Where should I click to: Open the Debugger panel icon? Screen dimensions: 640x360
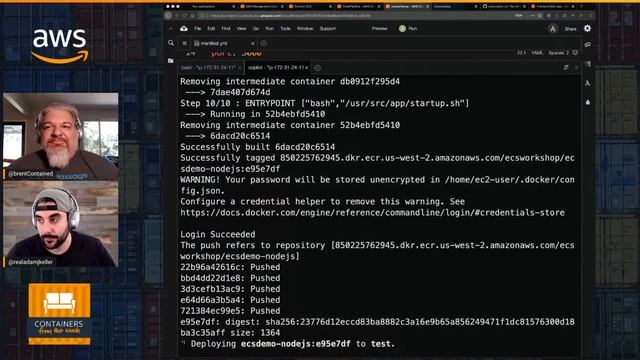tap(588, 102)
